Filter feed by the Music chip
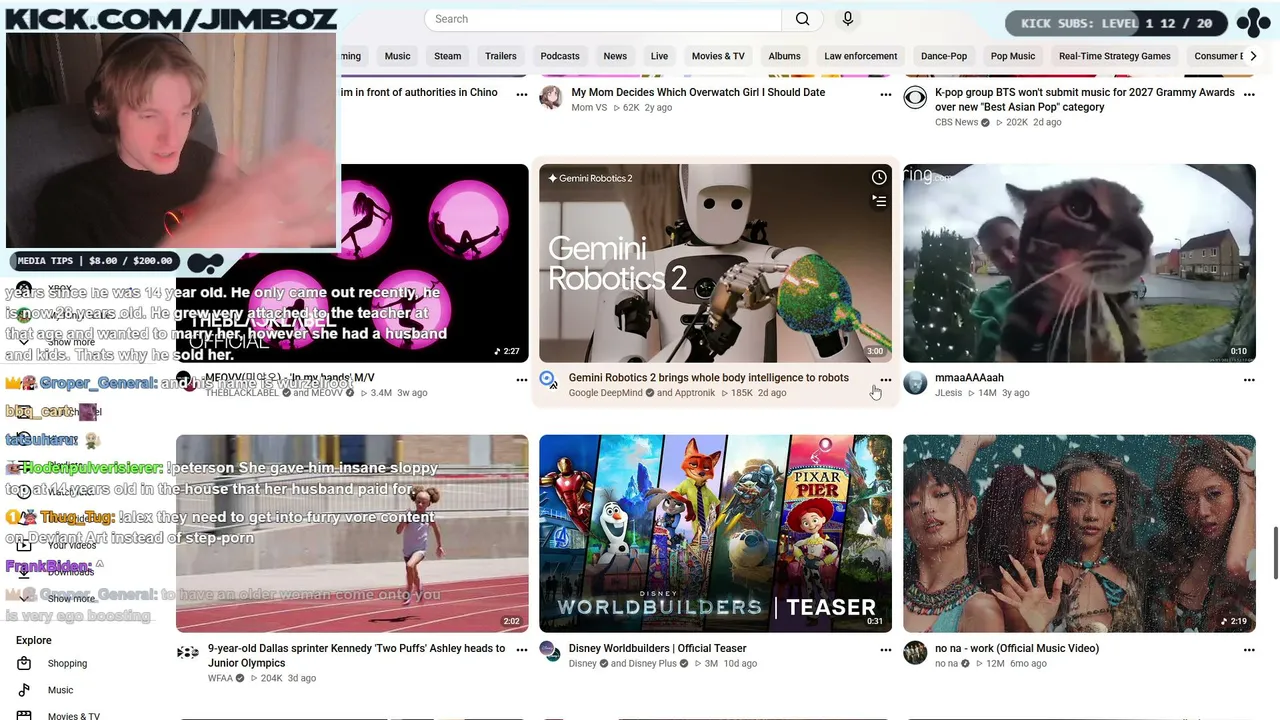The width and height of the screenshot is (1280, 720). [x=397, y=56]
